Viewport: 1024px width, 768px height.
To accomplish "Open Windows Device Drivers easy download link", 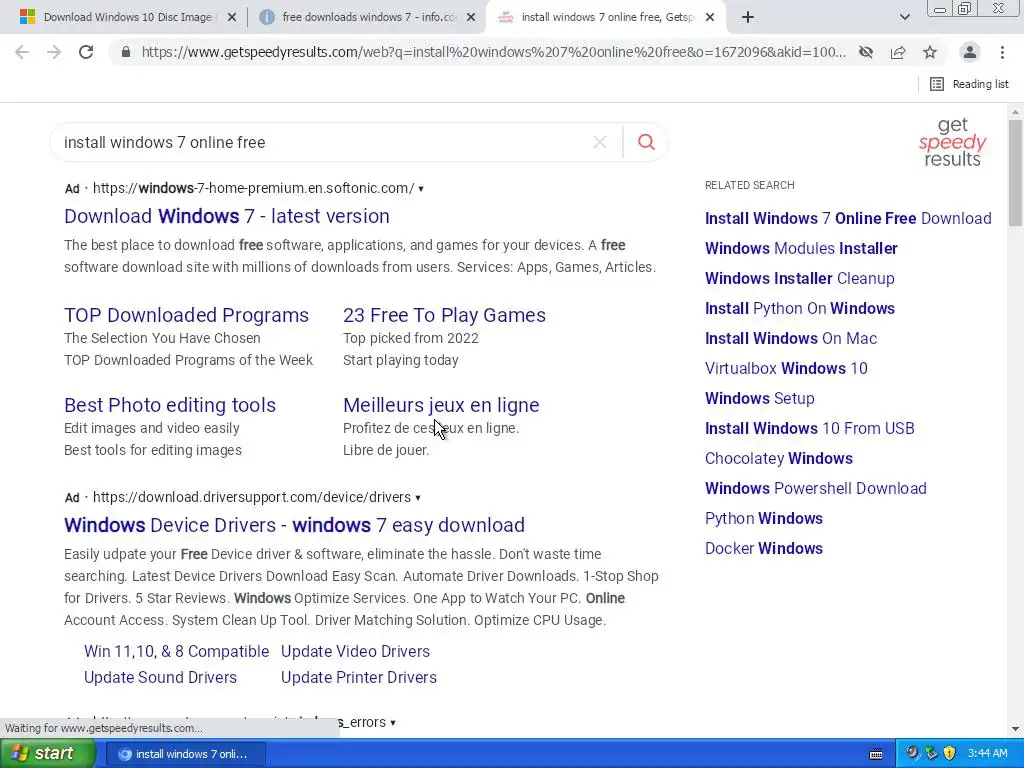I will [x=295, y=525].
